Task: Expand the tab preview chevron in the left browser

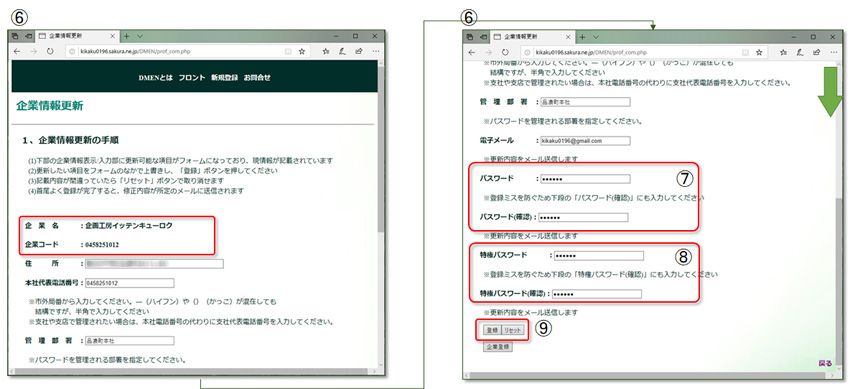Action: tap(140, 36)
